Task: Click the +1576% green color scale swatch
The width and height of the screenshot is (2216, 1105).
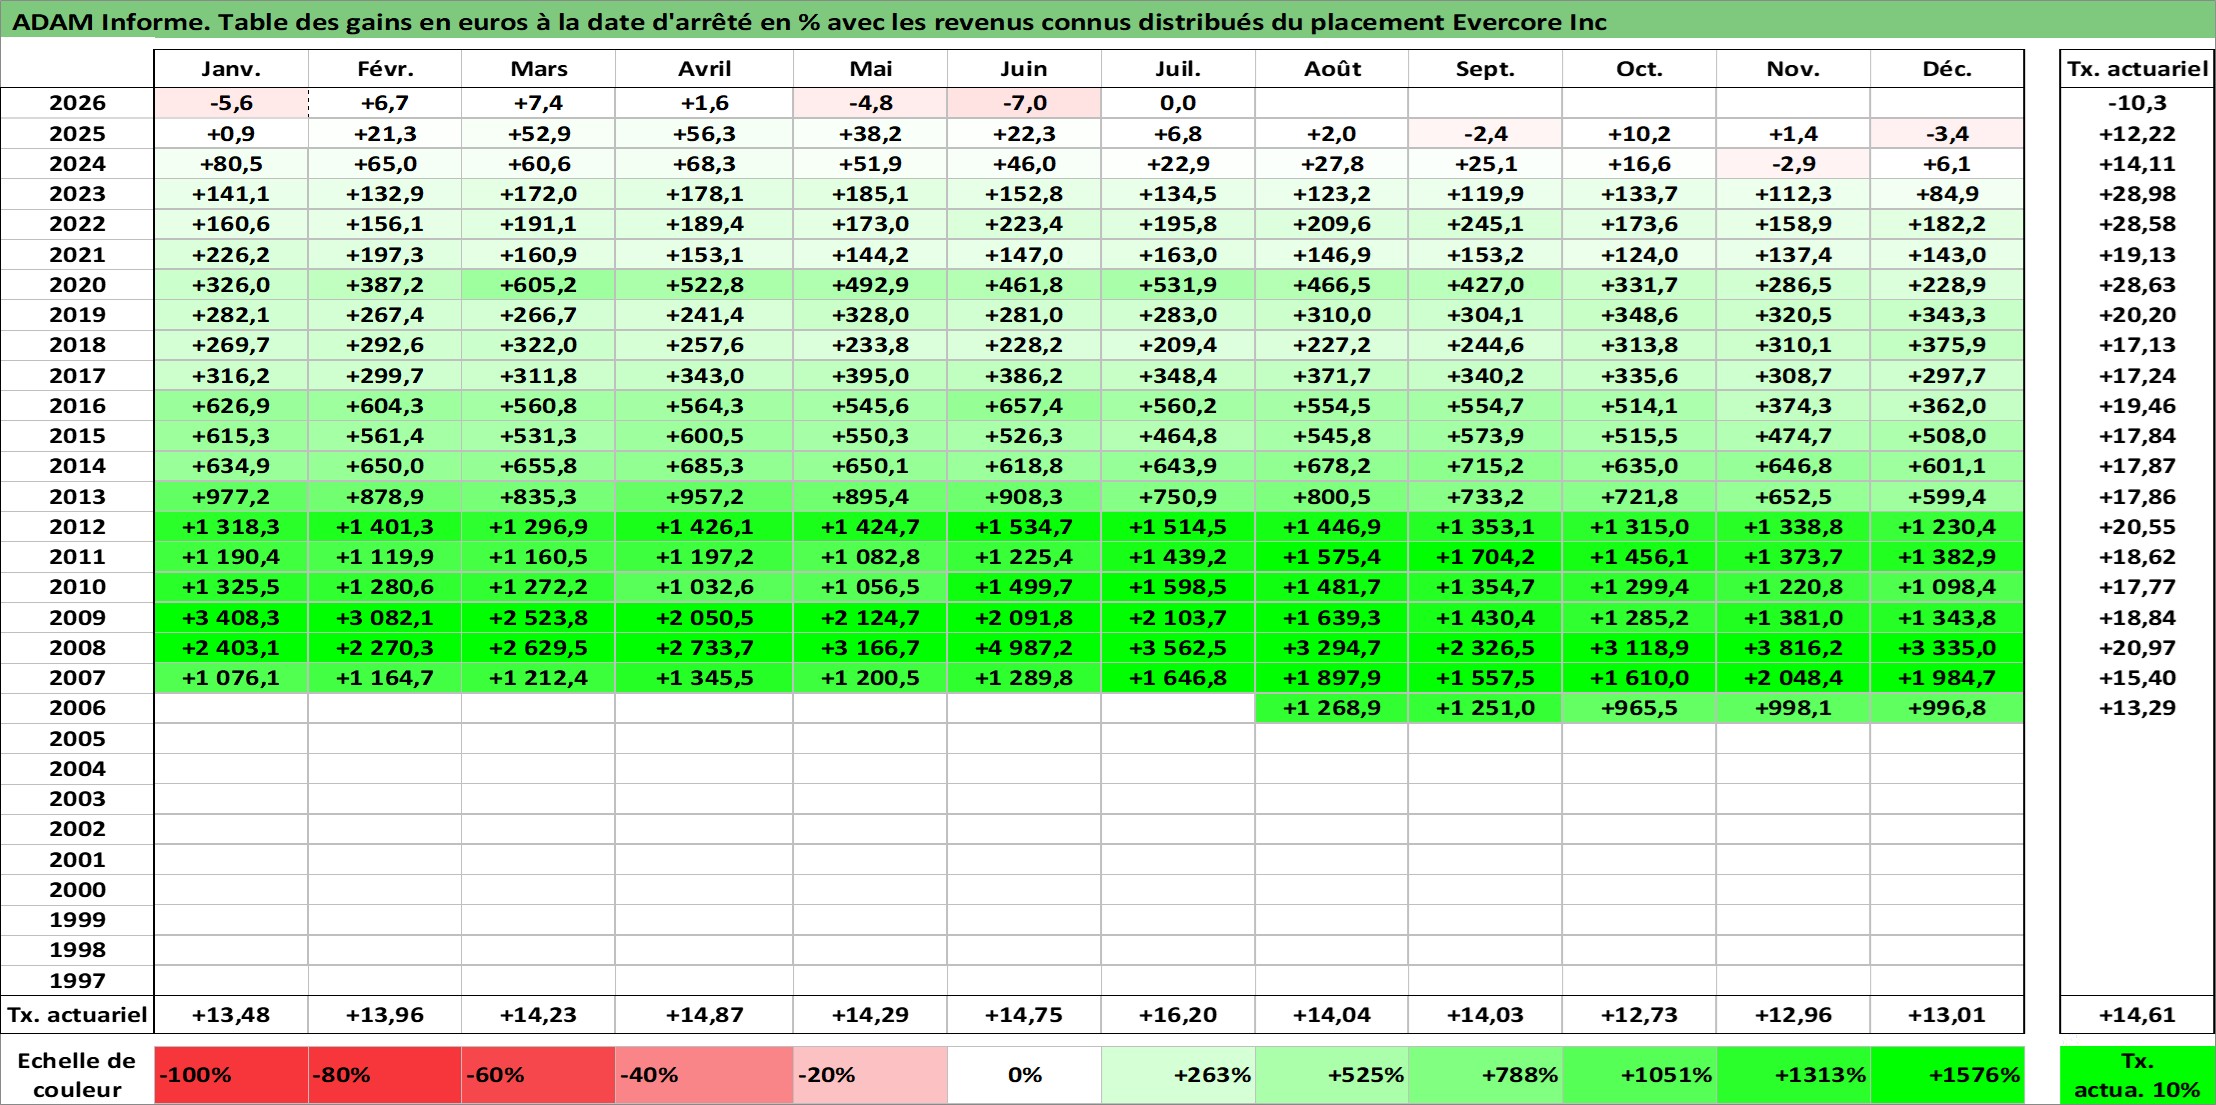Action: click(1947, 1075)
